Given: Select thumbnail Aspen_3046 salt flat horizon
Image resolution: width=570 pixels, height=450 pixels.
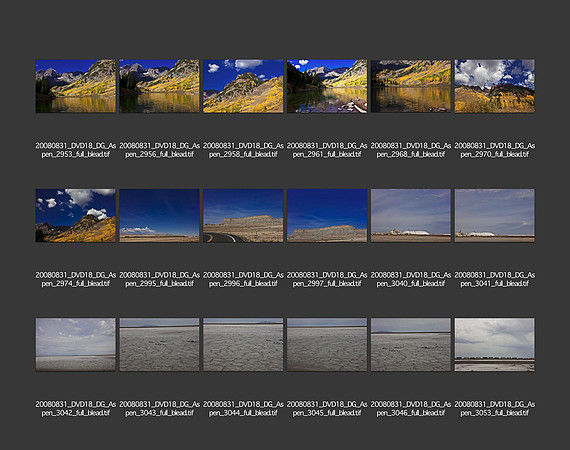Looking at the screenshot, I should [411, 345].
